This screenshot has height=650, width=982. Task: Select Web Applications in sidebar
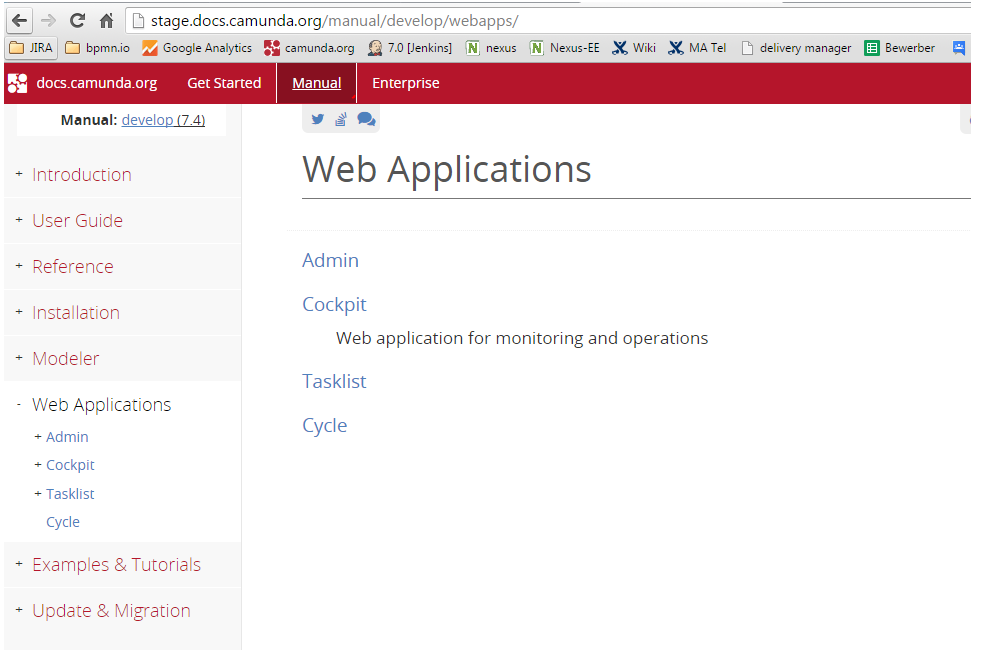101,405
